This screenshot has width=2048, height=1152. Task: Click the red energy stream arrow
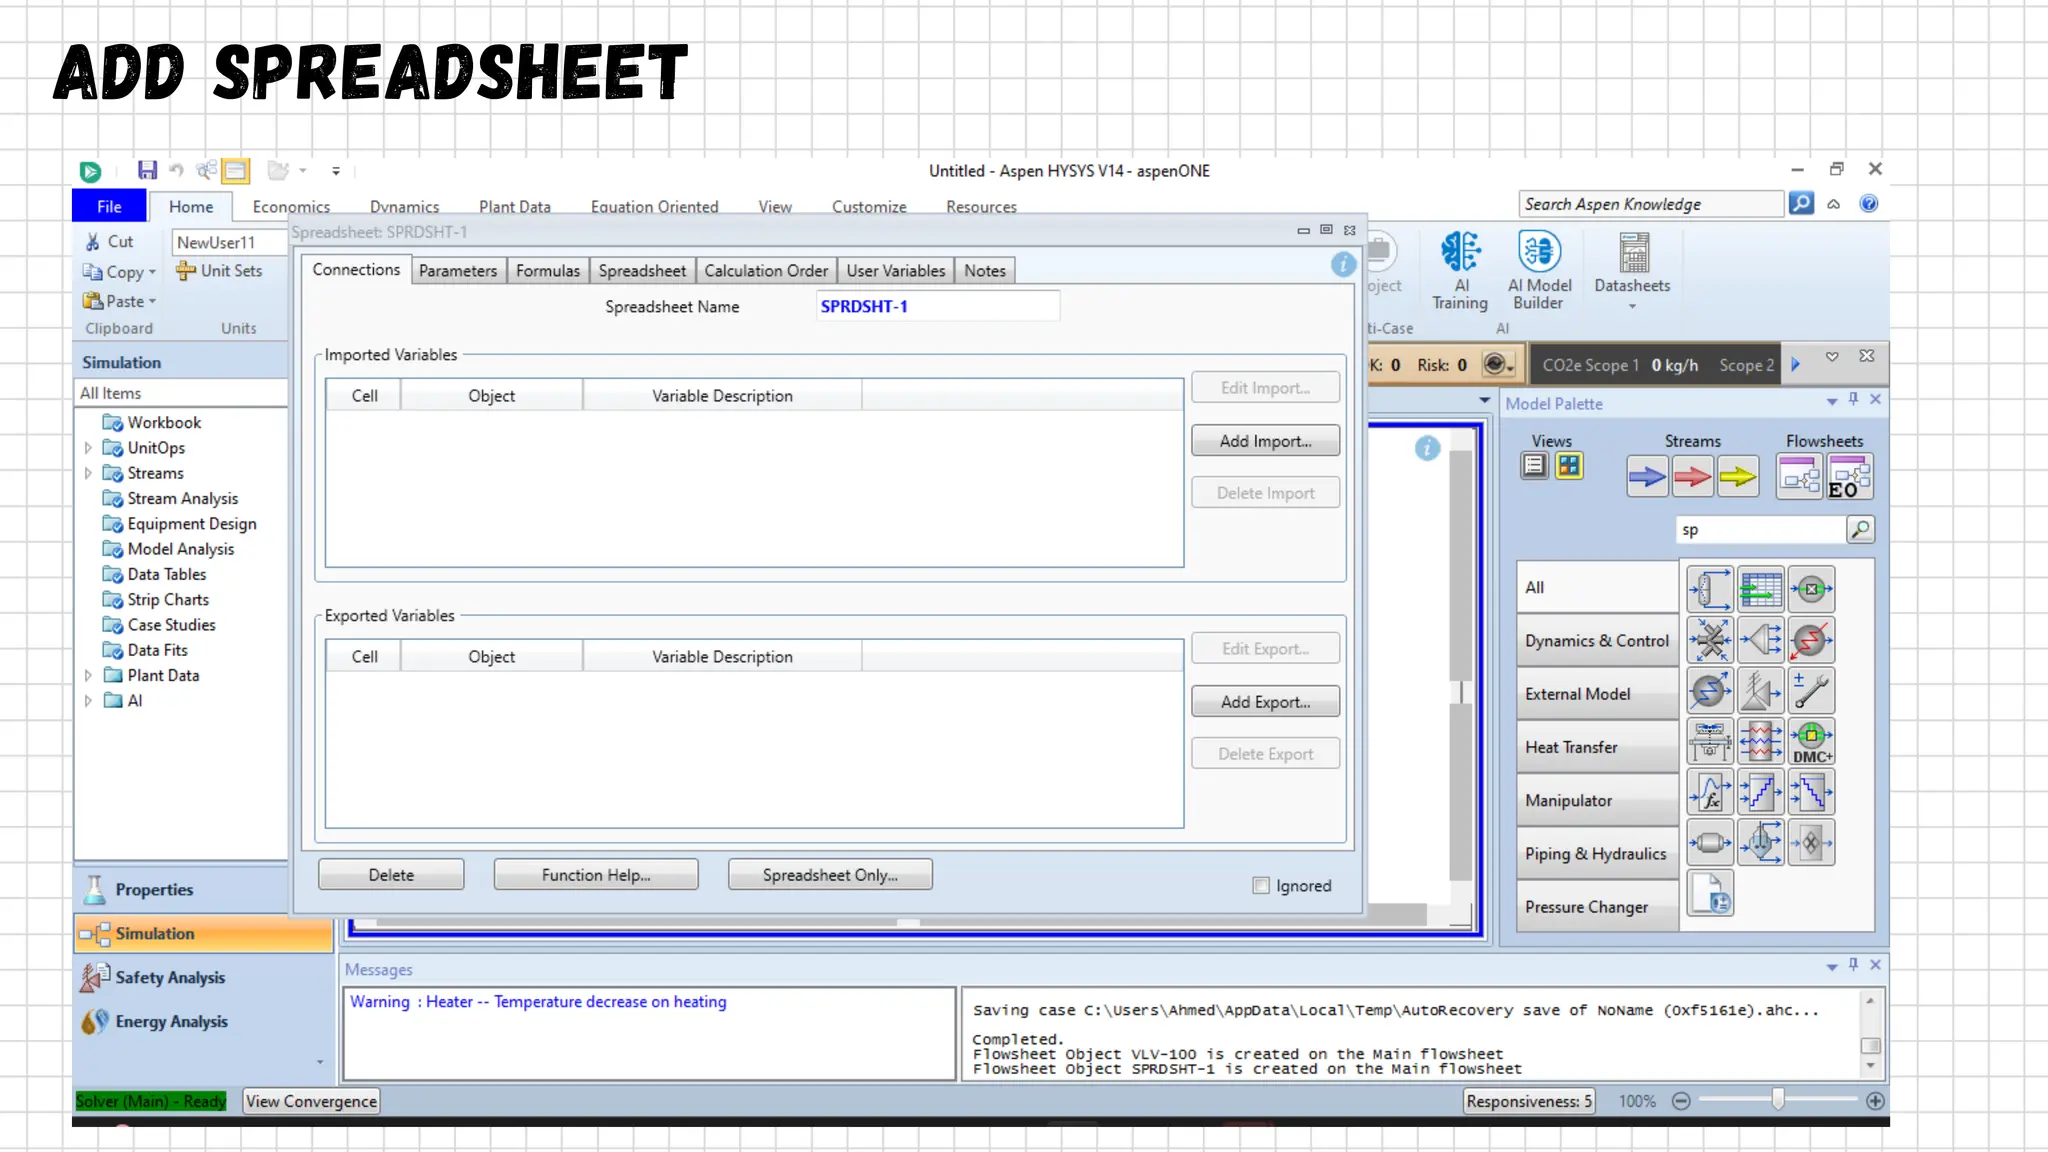pyautogui.click(x=1692, y=477)
